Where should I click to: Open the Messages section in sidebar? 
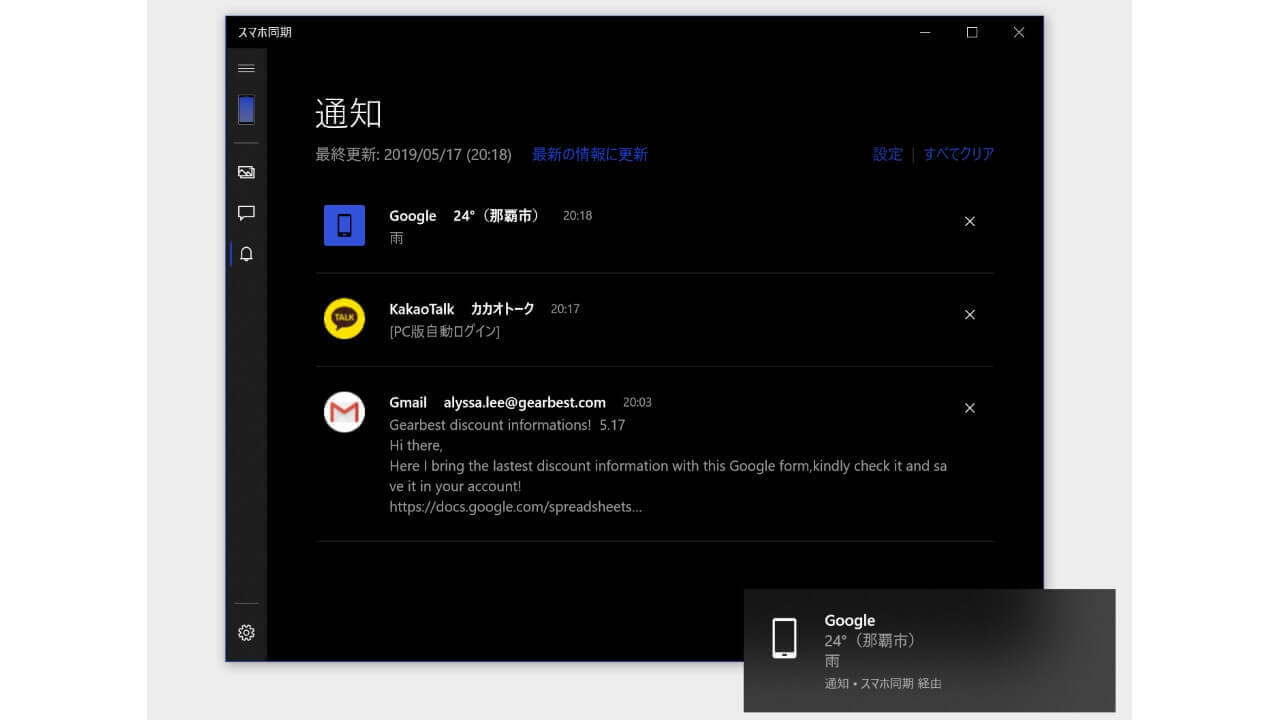pyautogui.click(x=246, y=213)
